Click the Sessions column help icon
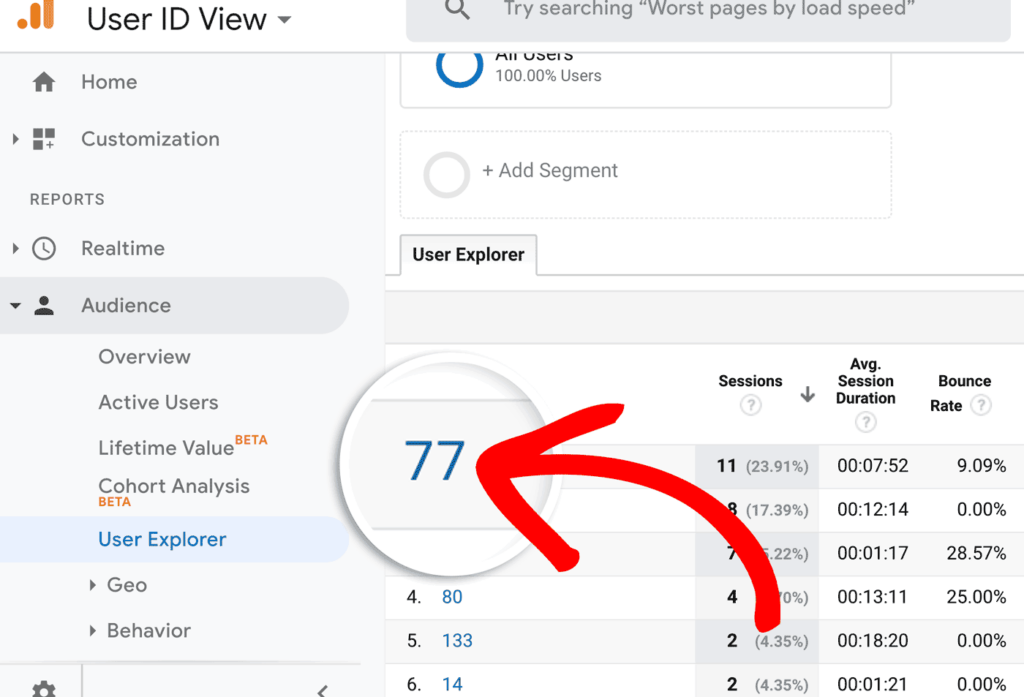1024x697 pixels. (749, 405)
